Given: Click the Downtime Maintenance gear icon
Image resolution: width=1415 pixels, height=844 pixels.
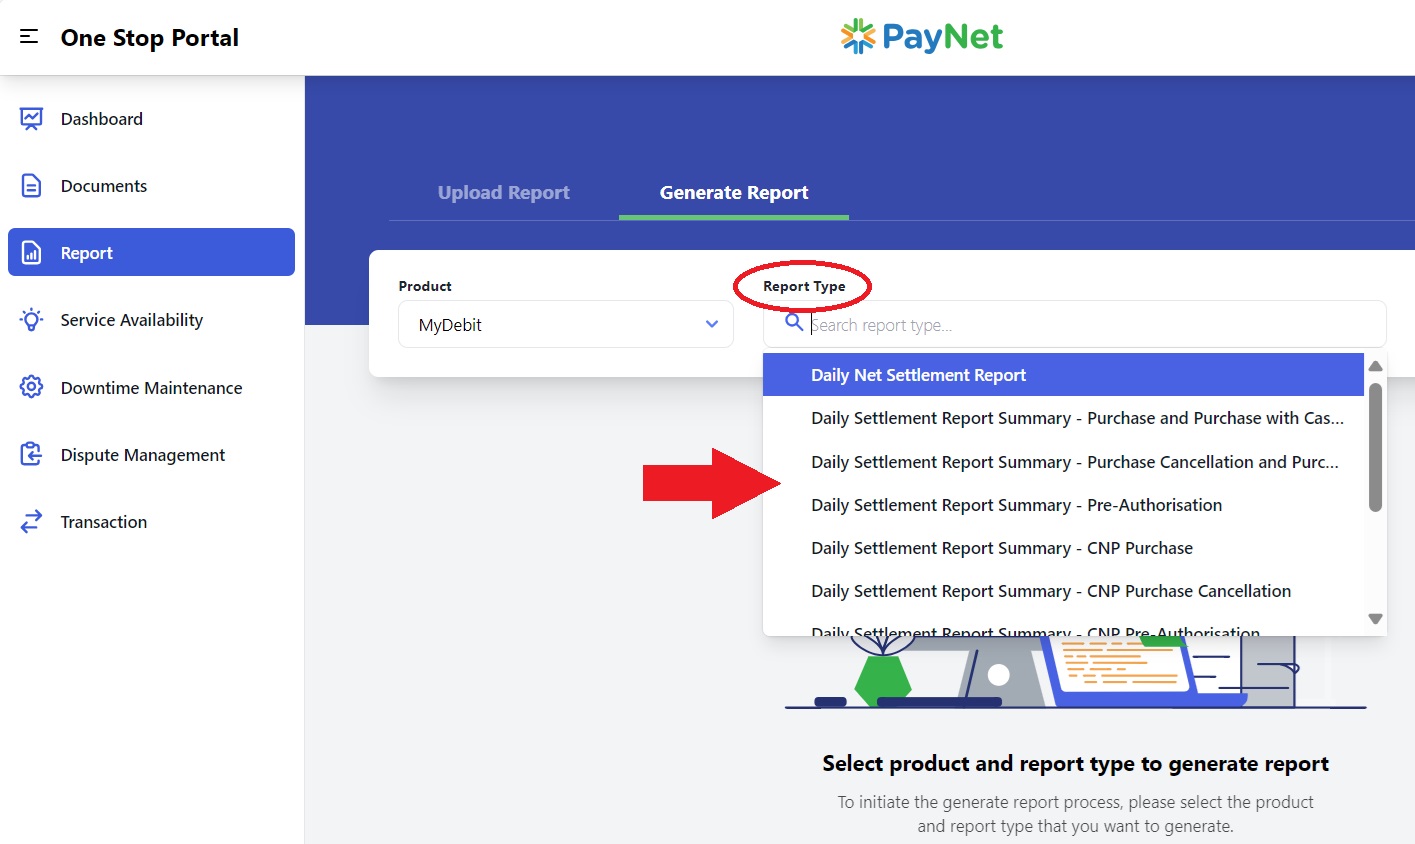Looking at the screenshot, I should coord(31,387).
